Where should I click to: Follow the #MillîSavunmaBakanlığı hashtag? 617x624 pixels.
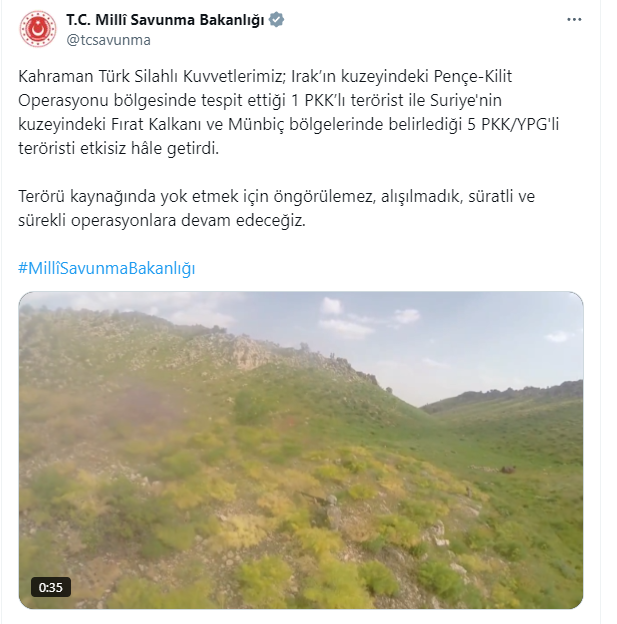107,268
